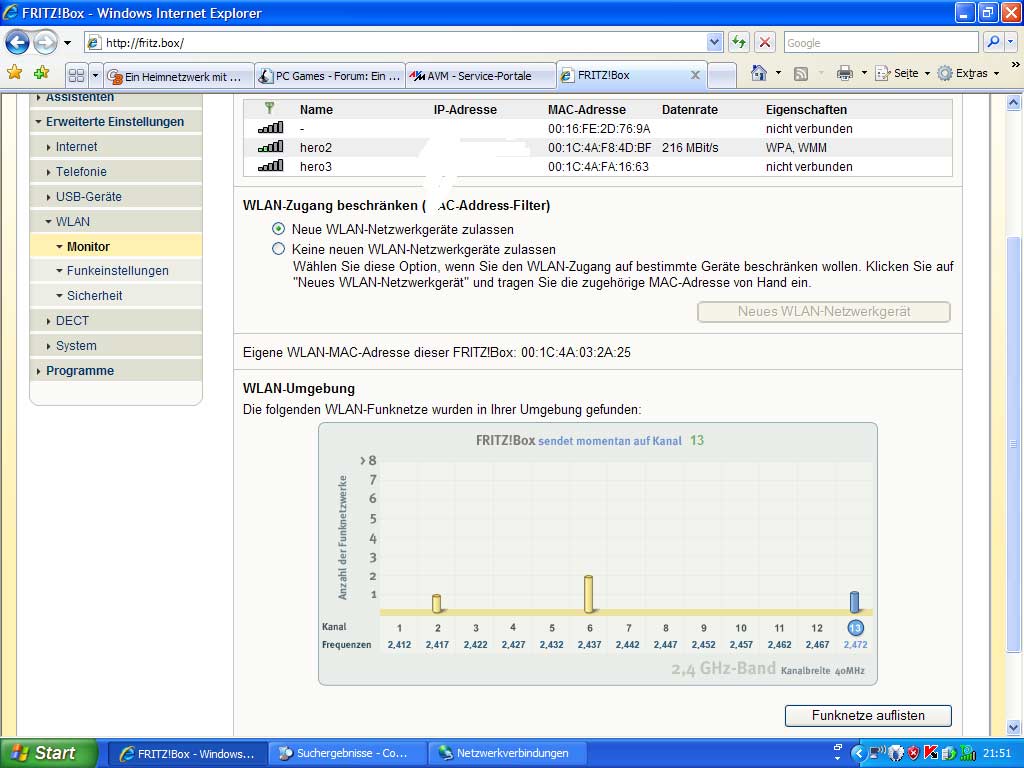Click scrollbar up arrow
Image resolution: width=1024 pixels, height=768 pixels.
pyautogui.click(x=1014, y=103)
